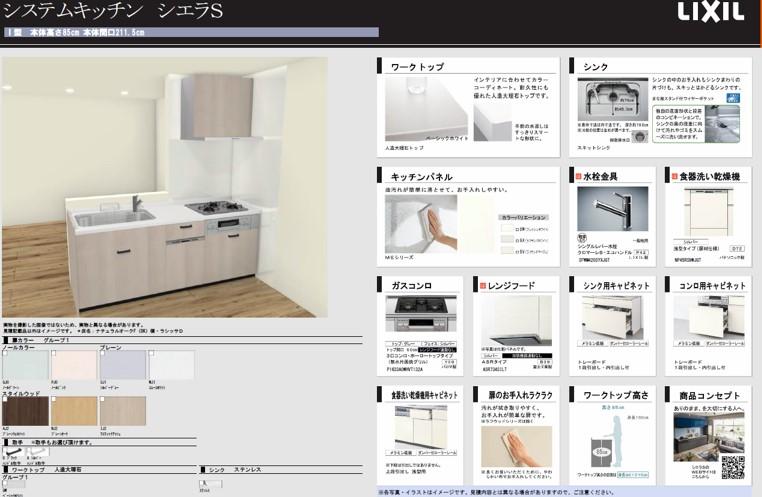Click the first white panel color variation swatch
The height and width of the screenshot is (497, 762).
coord(507,228)
